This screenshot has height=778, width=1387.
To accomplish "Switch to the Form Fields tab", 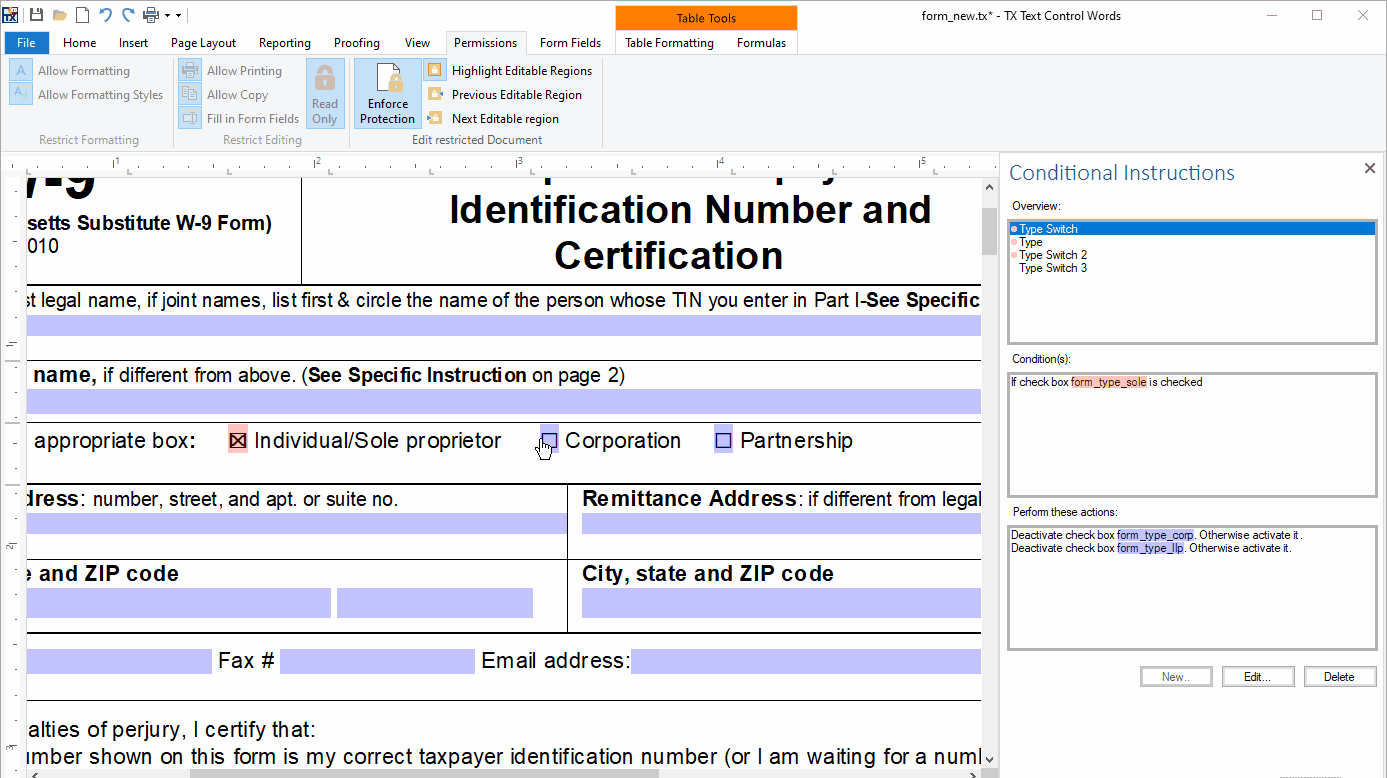I will coord(570,43).
